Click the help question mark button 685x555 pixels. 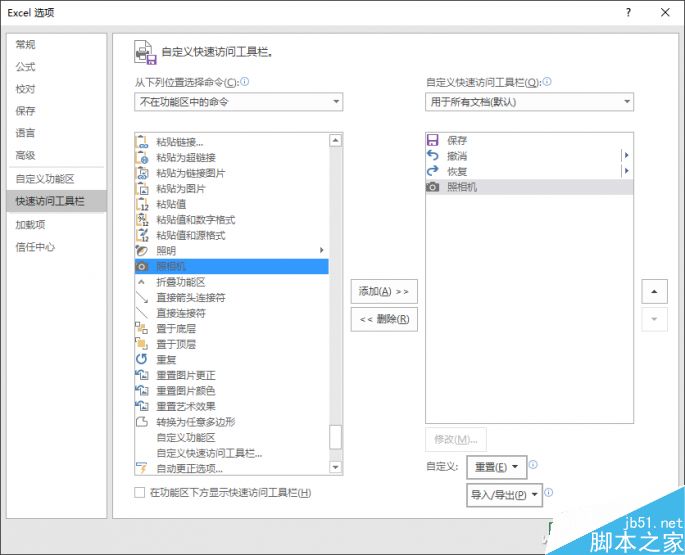click(628, 12)
